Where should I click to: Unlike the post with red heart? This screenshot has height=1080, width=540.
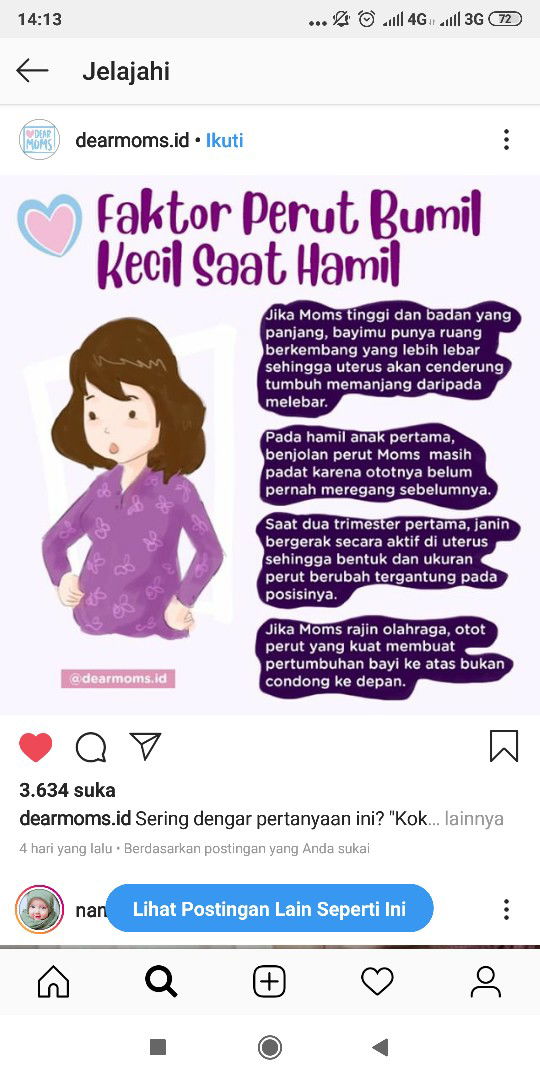36,747
